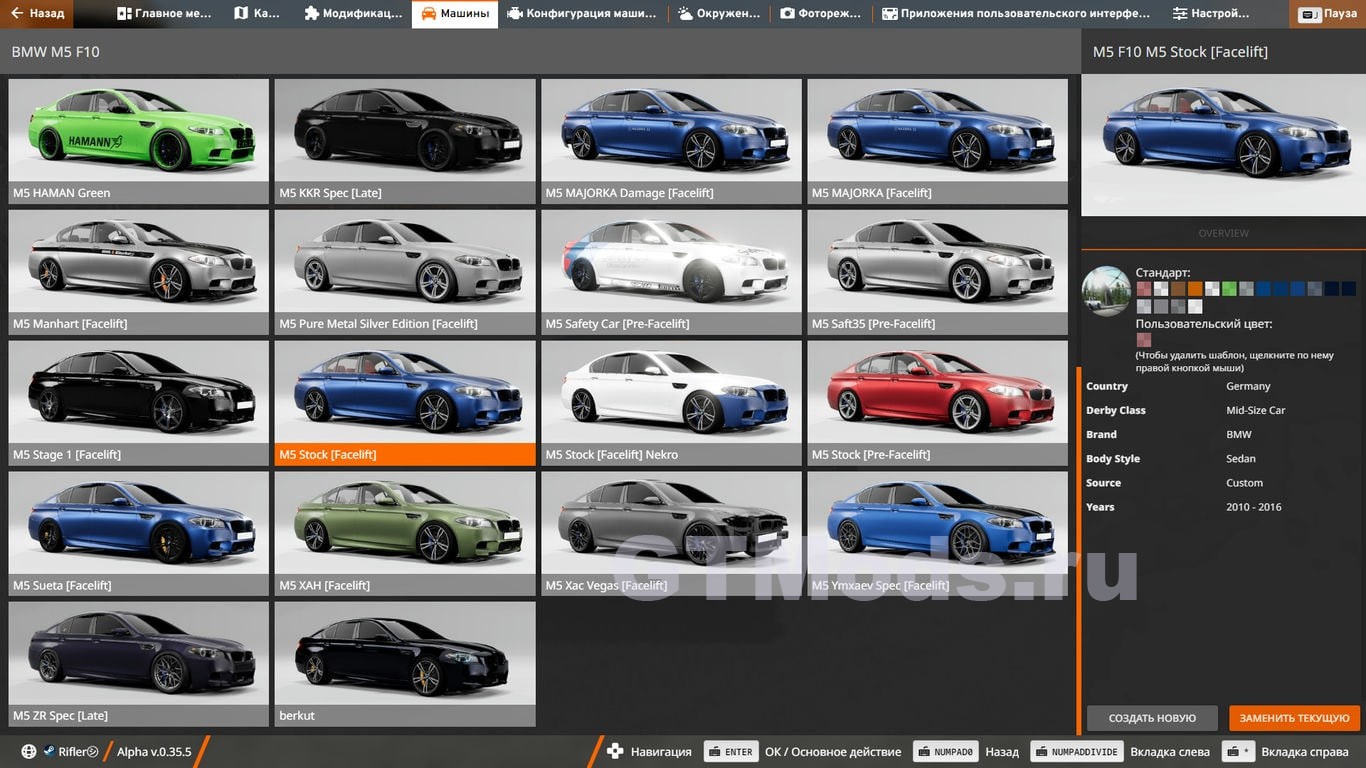Viewport: 1366px width, 768px height.
Task: Pick the green M5 XAH [Facelift]
Action: coord(405,534)
